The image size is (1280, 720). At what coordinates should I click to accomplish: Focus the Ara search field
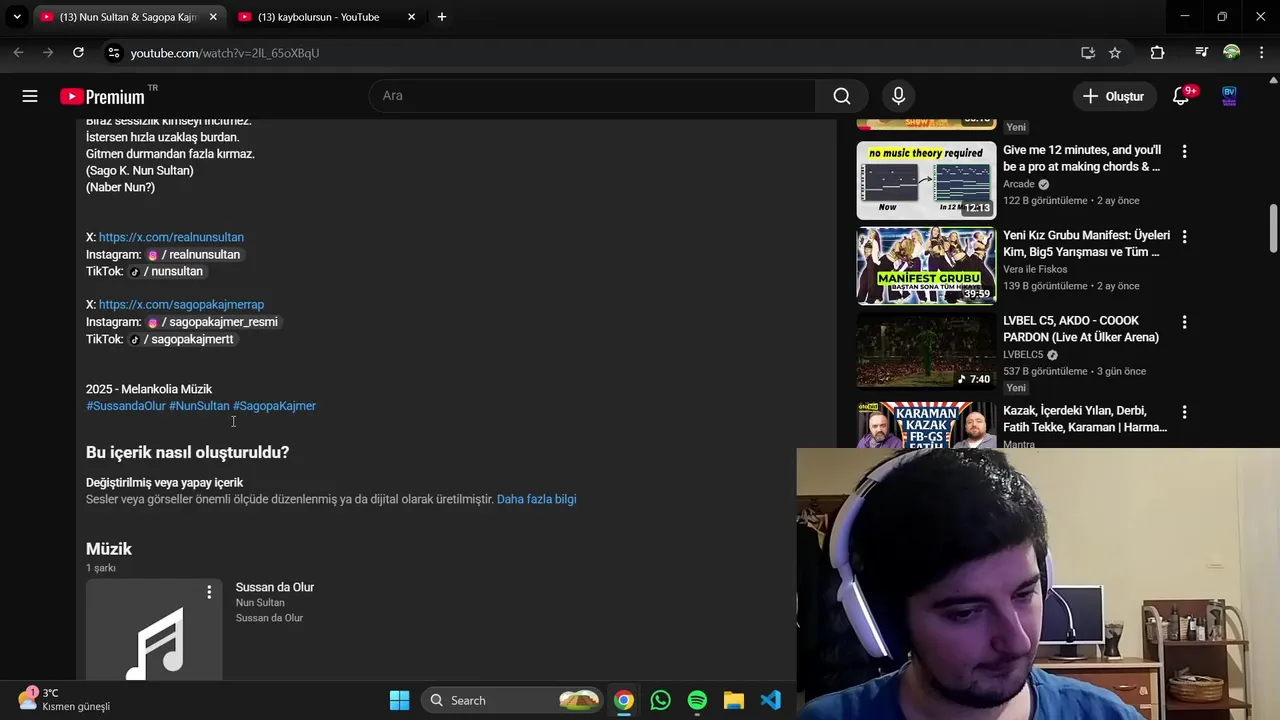592,96
